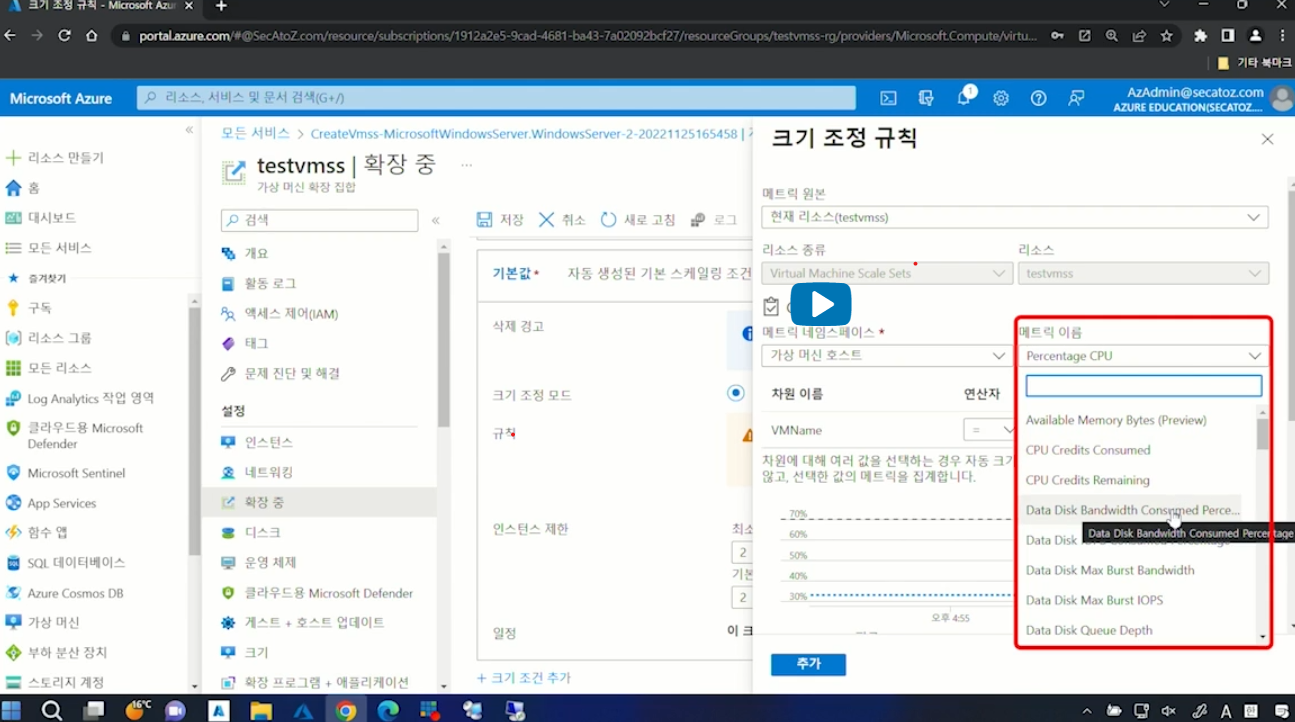Image resolution: width=1295 pixels, height=722 pixels.
Task: Open Azure Cloud Shell icon
Action: point(888,98)
